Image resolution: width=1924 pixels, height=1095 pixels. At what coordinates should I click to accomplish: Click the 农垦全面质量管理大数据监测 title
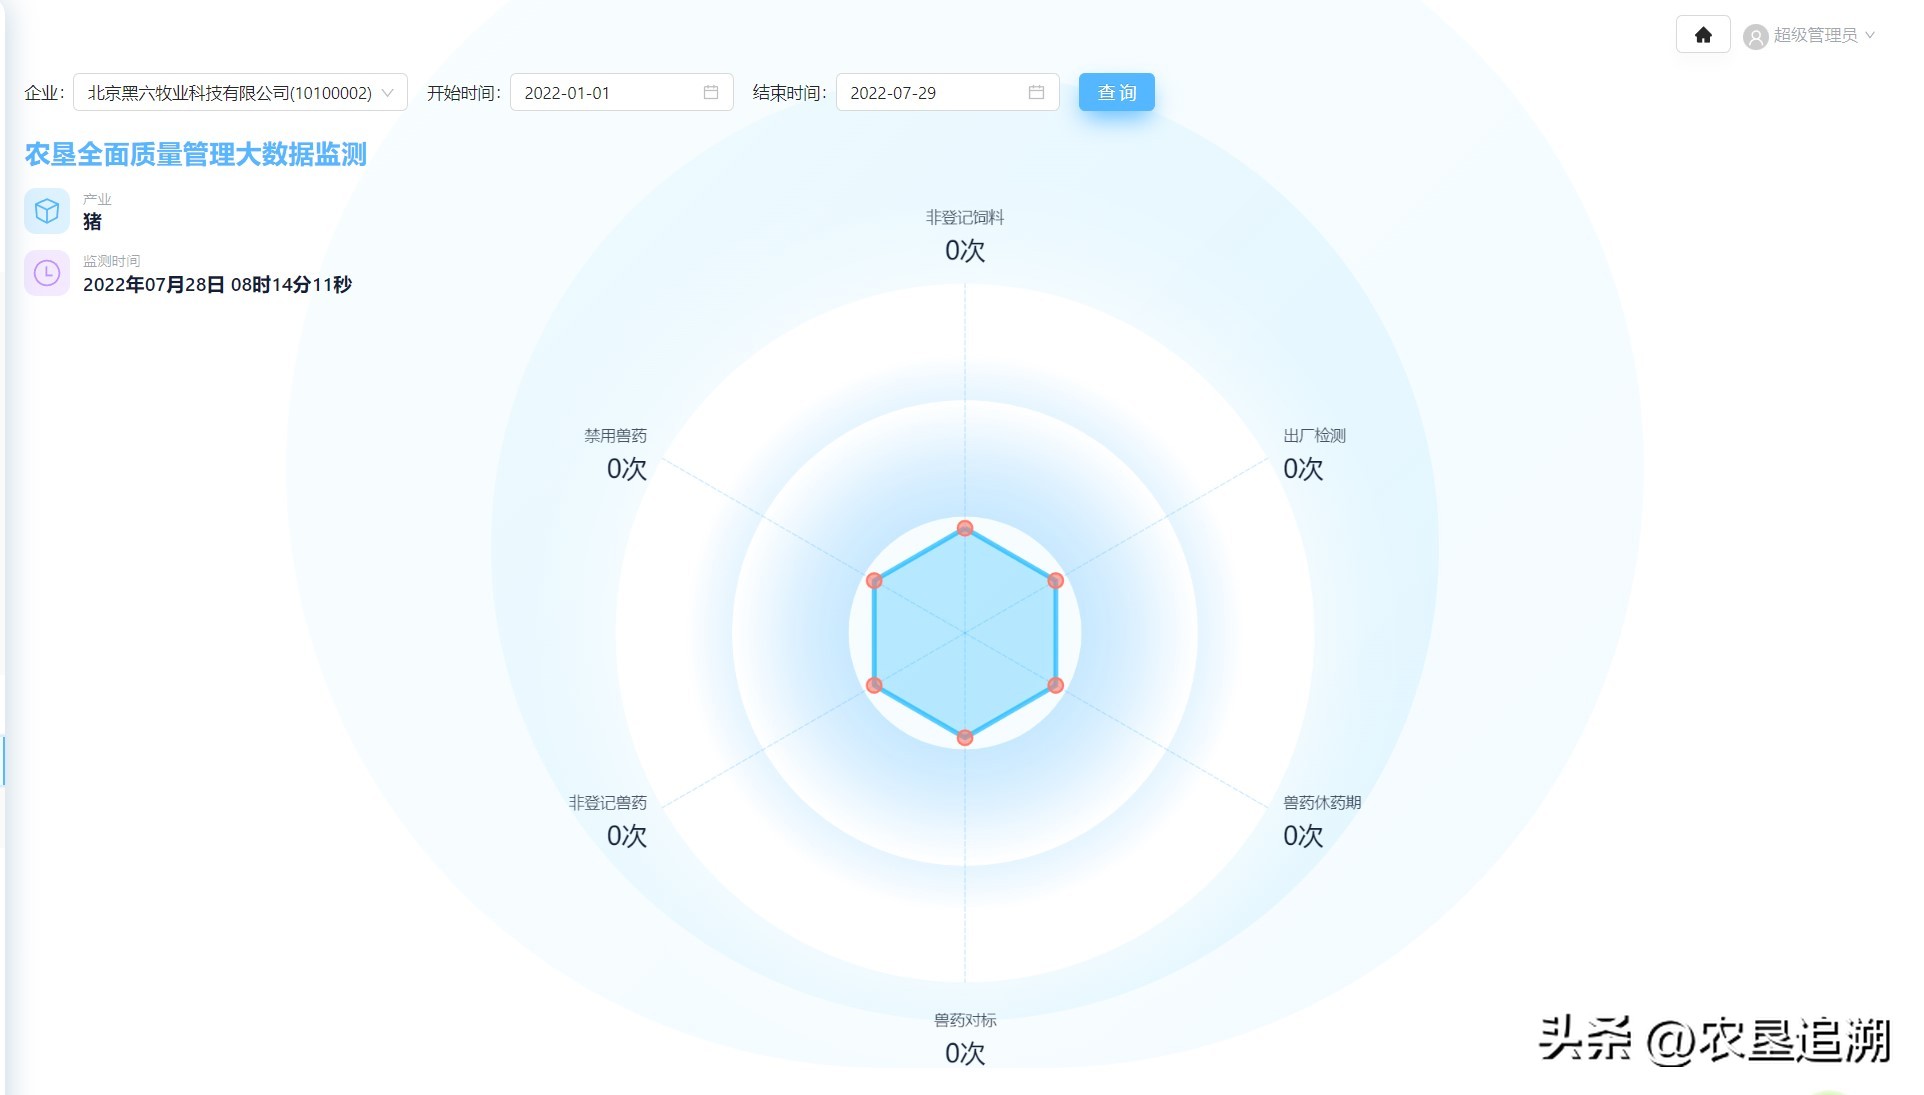196,154
